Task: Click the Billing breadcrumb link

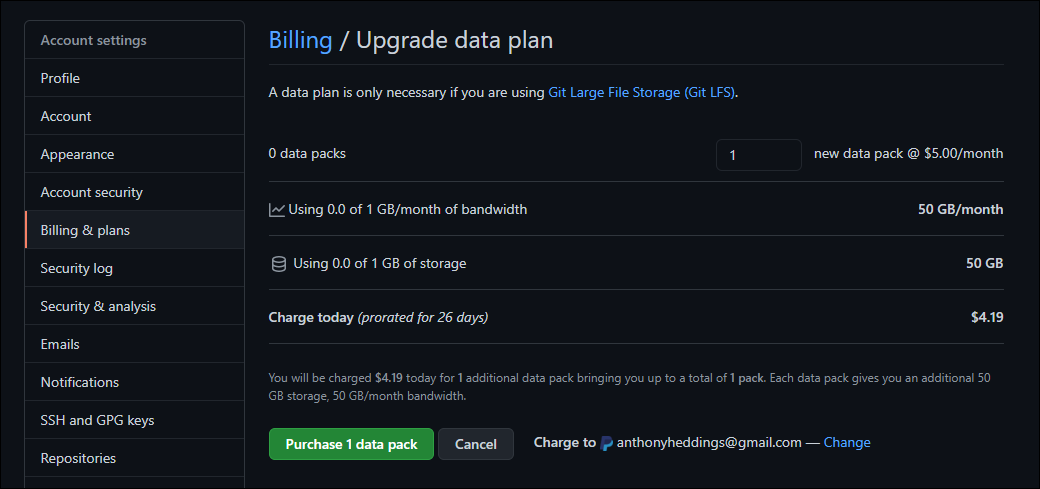Action: tap(300, 41)
